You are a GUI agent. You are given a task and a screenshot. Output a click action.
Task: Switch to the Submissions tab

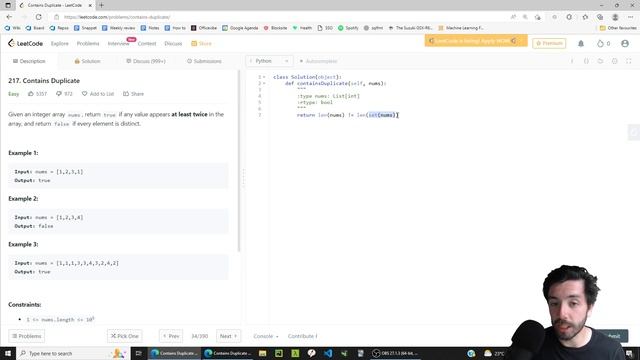tap(204, 61)
